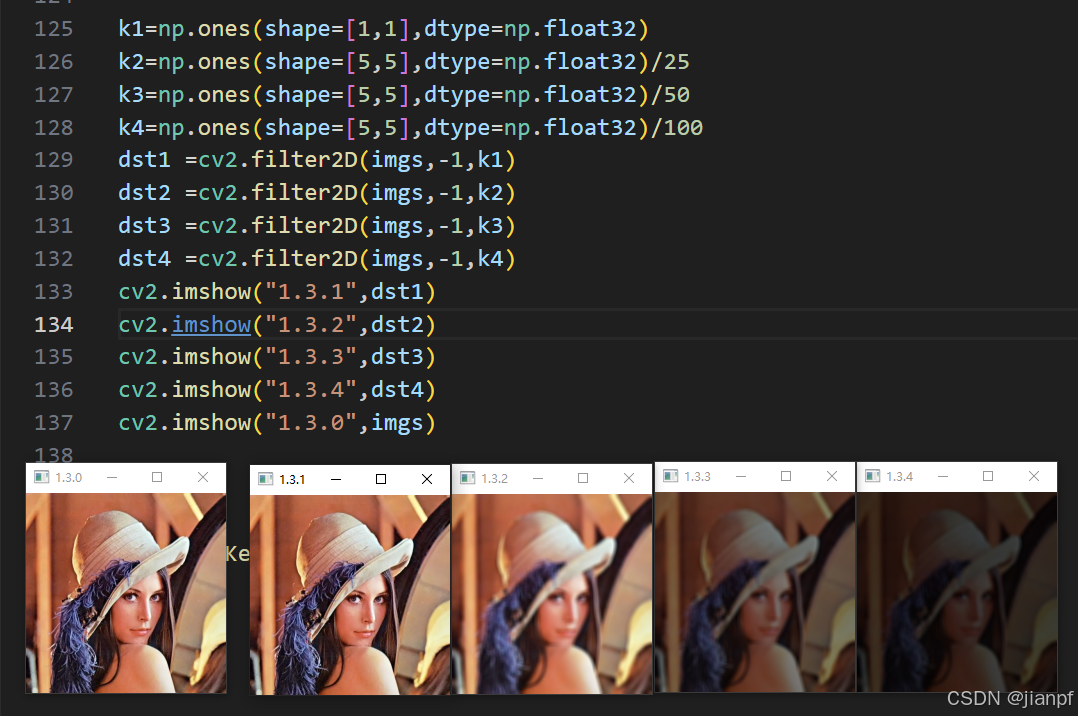Click filter2D on the dst2 line
Viewport: 1078px width, 716px height.
tap(305, 193)
